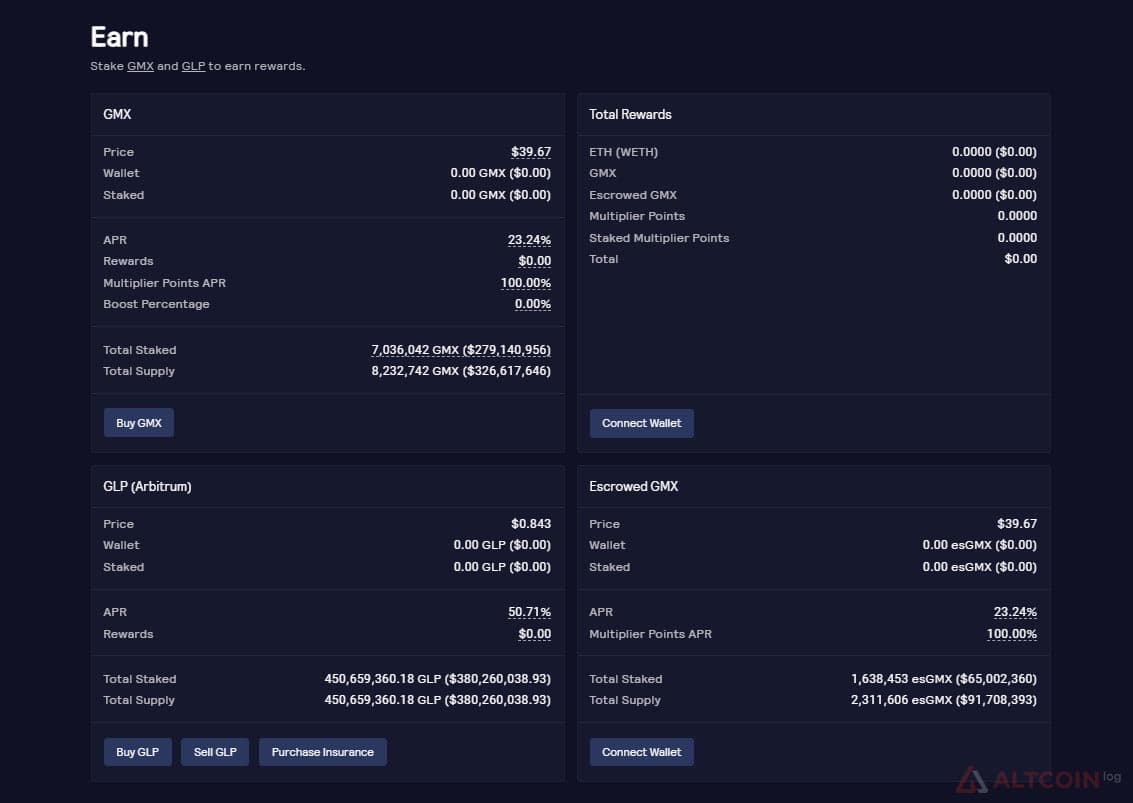The height and width of the screenshot is (803, 1133).
Task: Click the GLP APR value 50.71%
Action: click(x=529, y=612)
